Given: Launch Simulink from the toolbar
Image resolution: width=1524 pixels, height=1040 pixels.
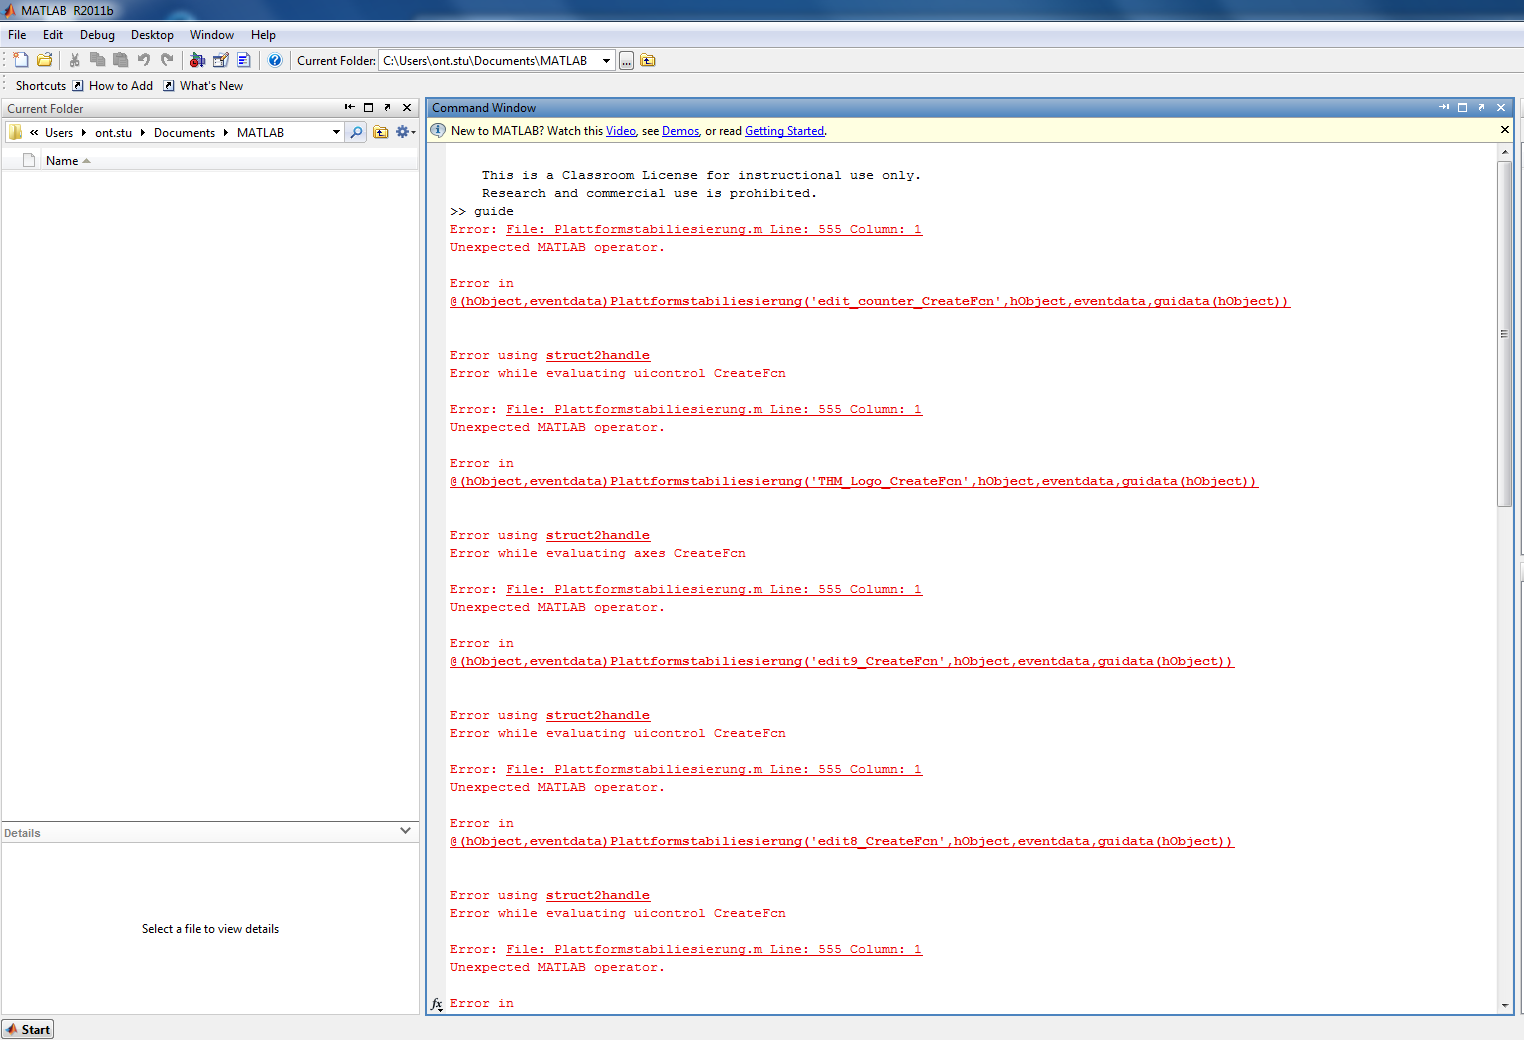Looking at the screenshot, I should (197, 60).
